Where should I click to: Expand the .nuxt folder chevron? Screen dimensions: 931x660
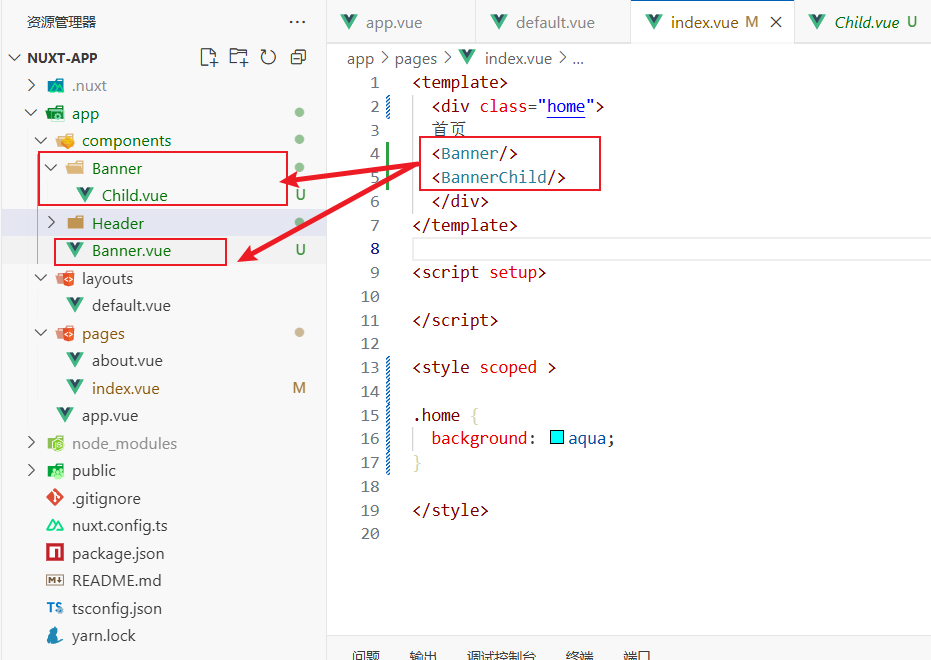[31, 85]
